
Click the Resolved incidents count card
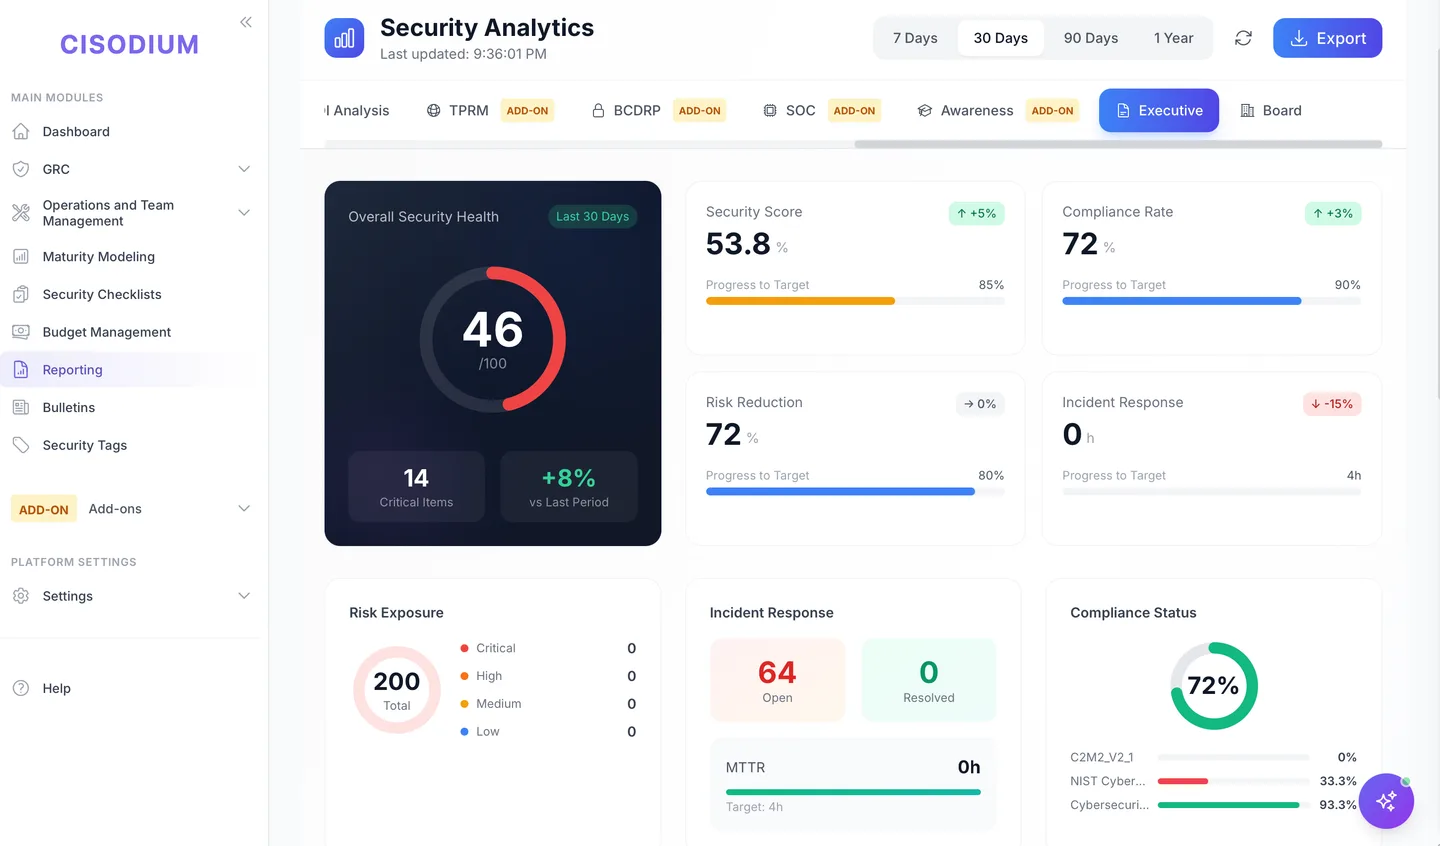point(929,680)
